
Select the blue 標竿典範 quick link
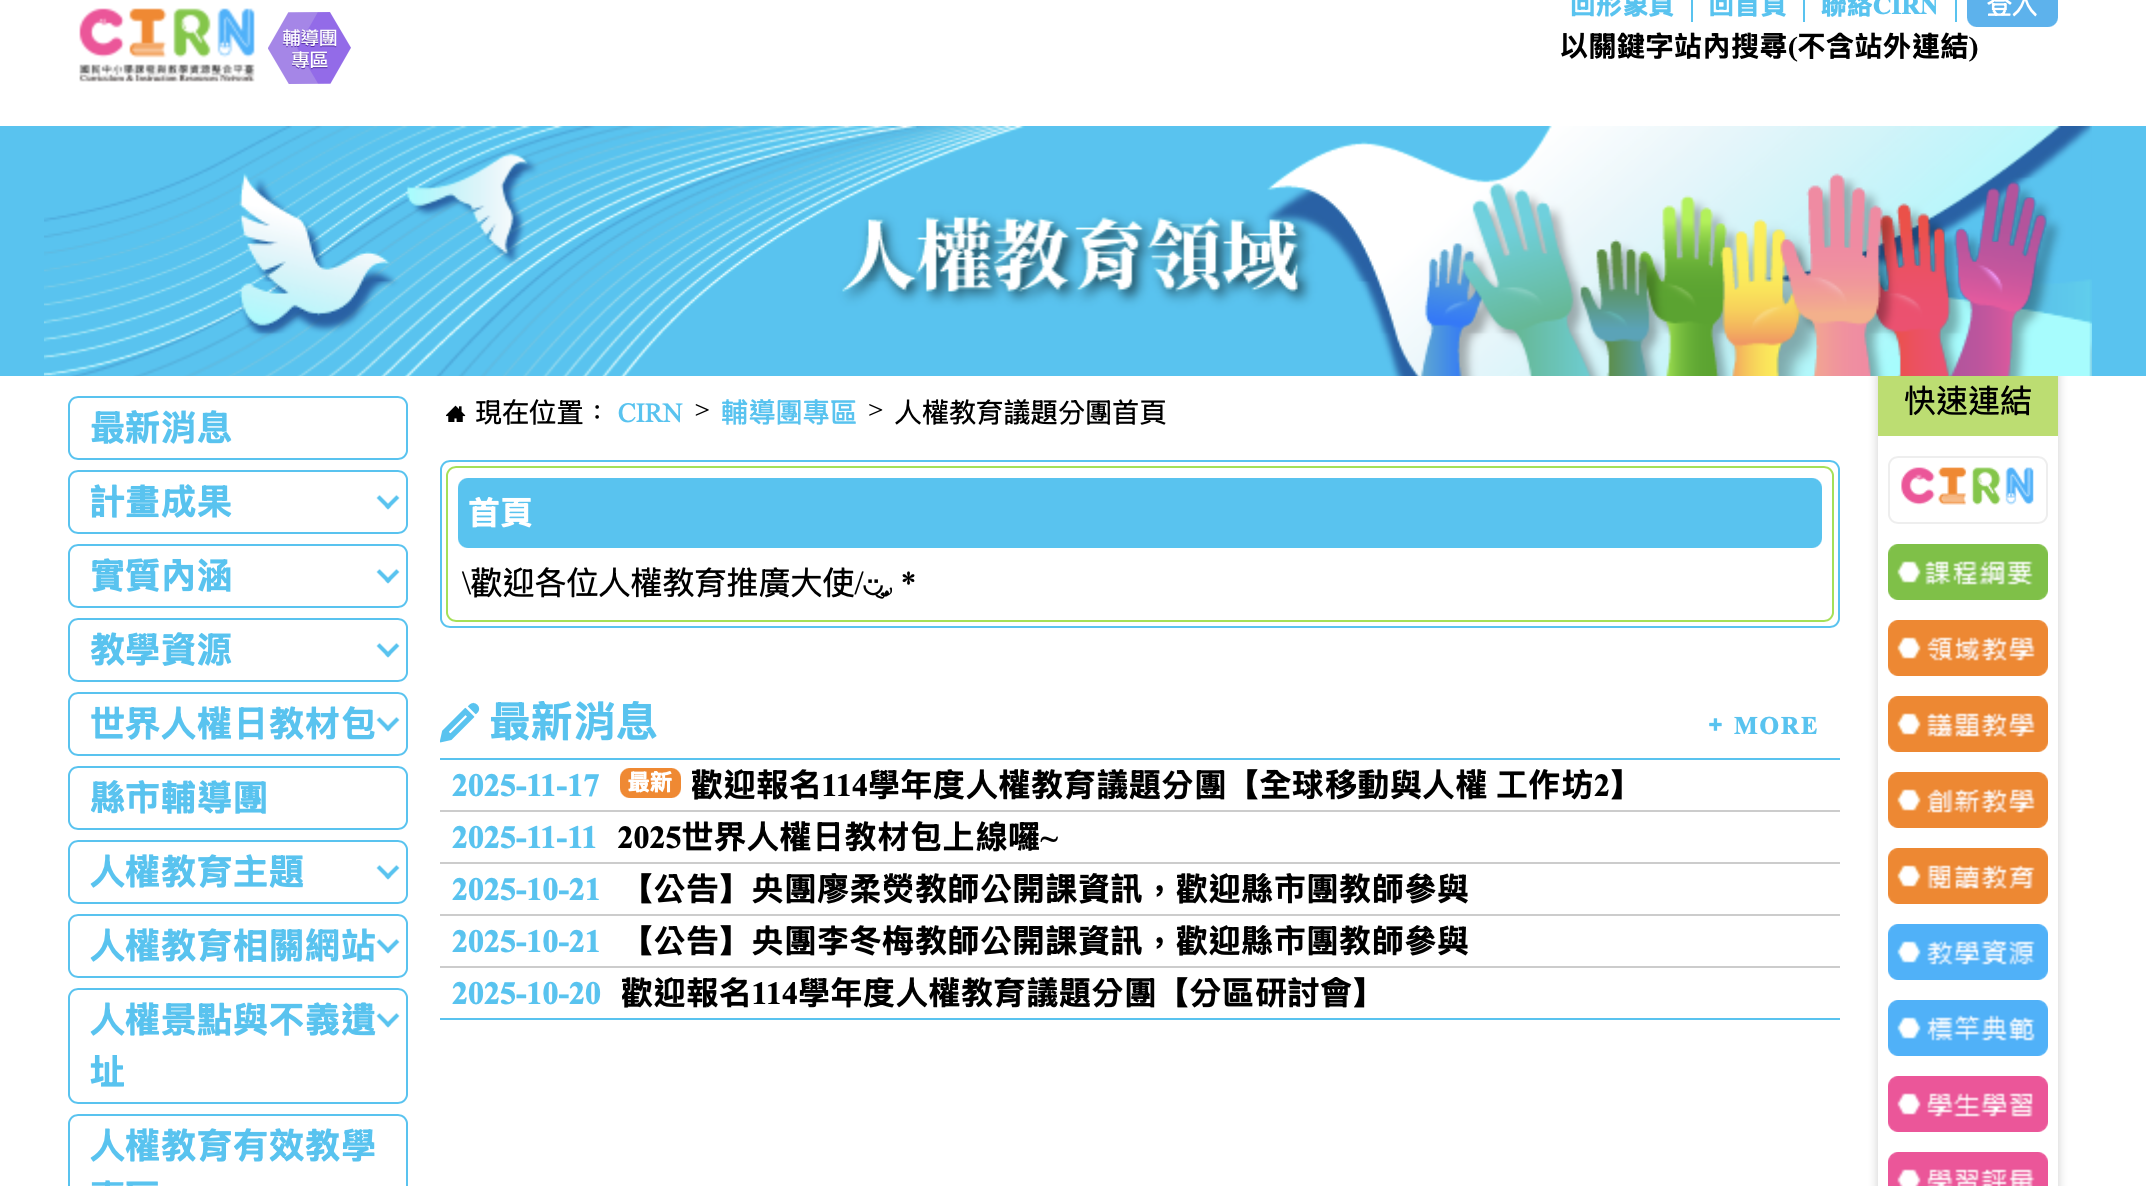click(1967, 1029)
